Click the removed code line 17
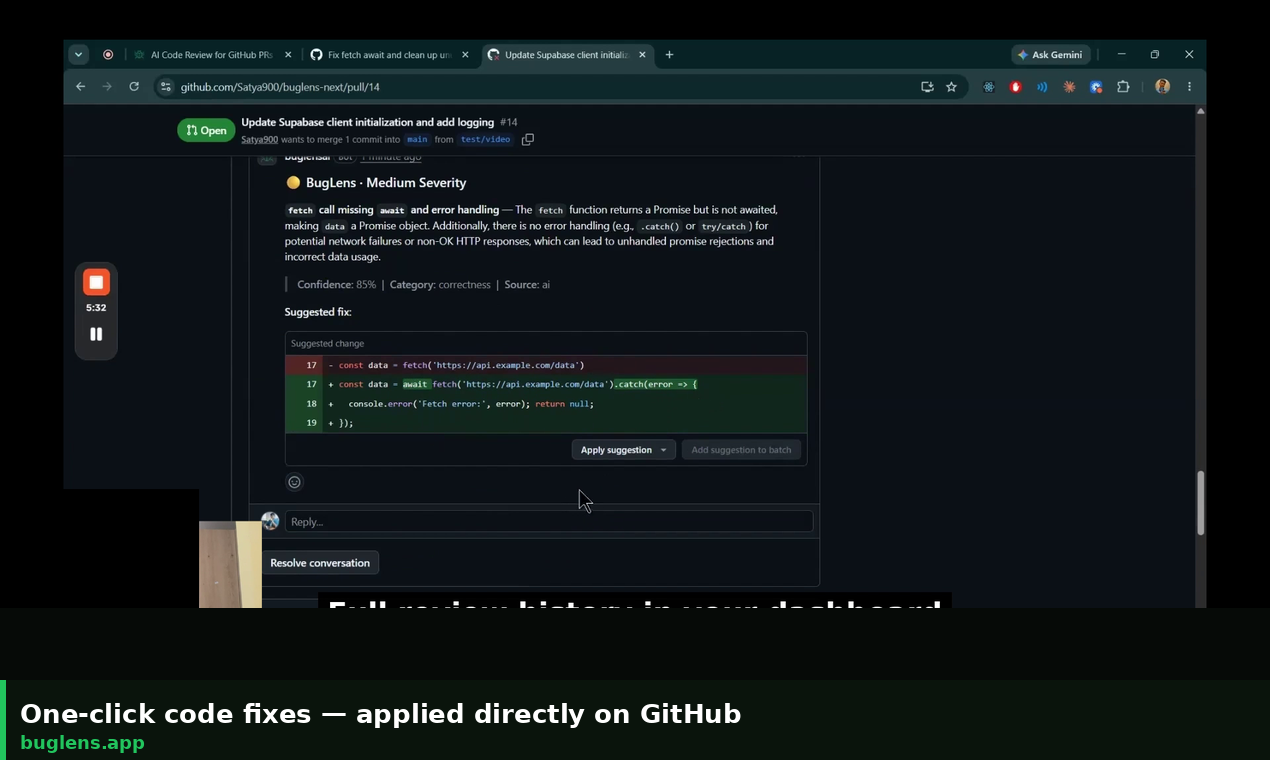The height and width of the screenshot is (760, 1270). pyautogui.click(x=546, y=365)
